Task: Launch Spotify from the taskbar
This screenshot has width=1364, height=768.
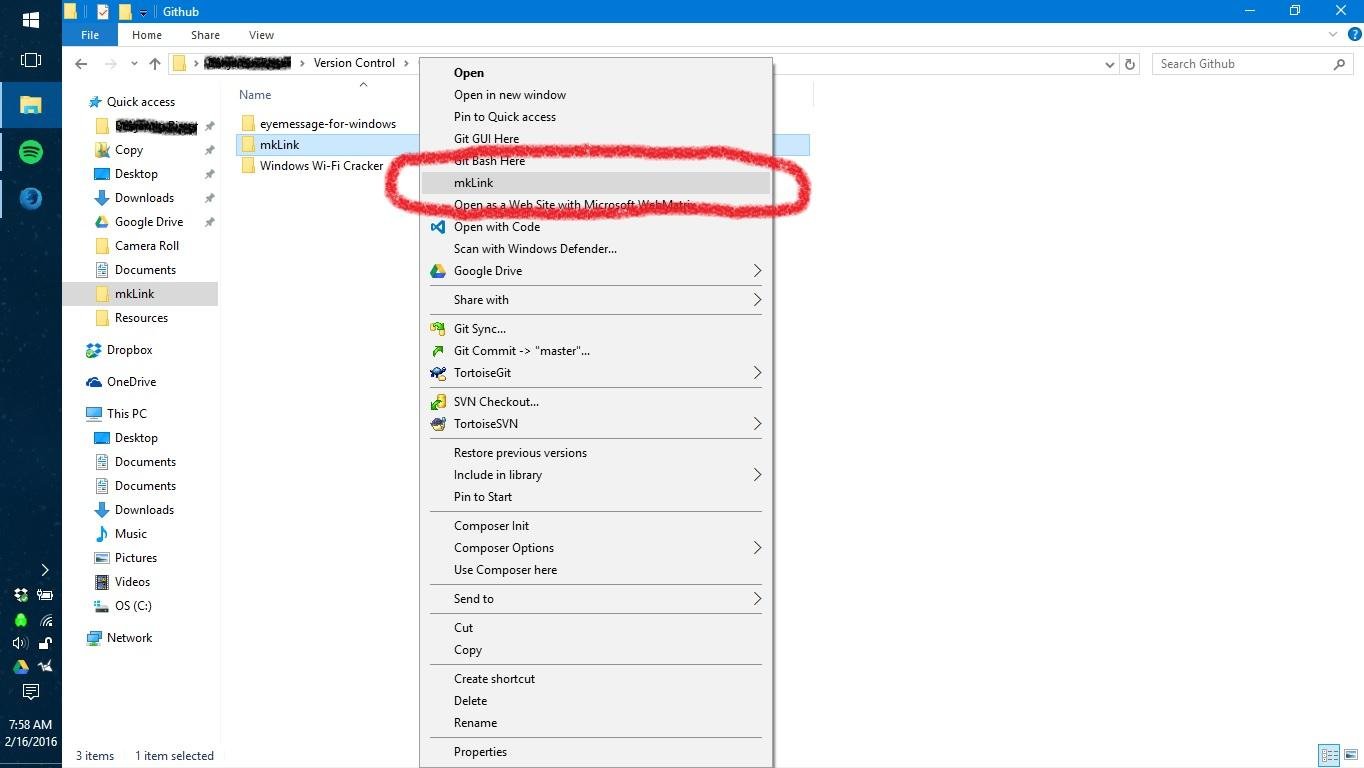Action: tap(30, 151)
